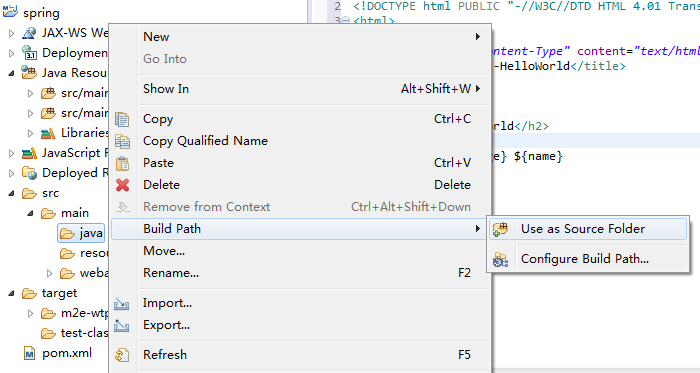Image resolution: width=700 pixels, height=373 pixels.
Task: Expand the webapp folder node
Action: pos(50,274)
